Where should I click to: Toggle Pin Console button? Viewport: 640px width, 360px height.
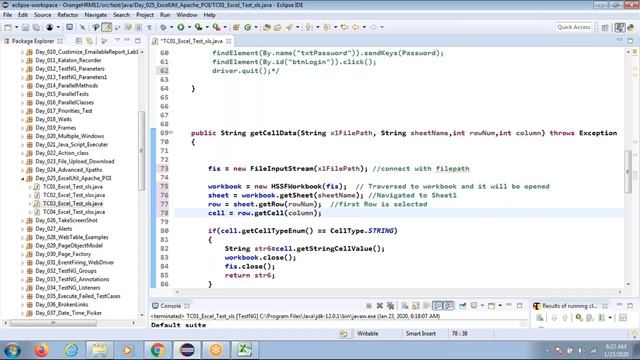pos(463,306)
